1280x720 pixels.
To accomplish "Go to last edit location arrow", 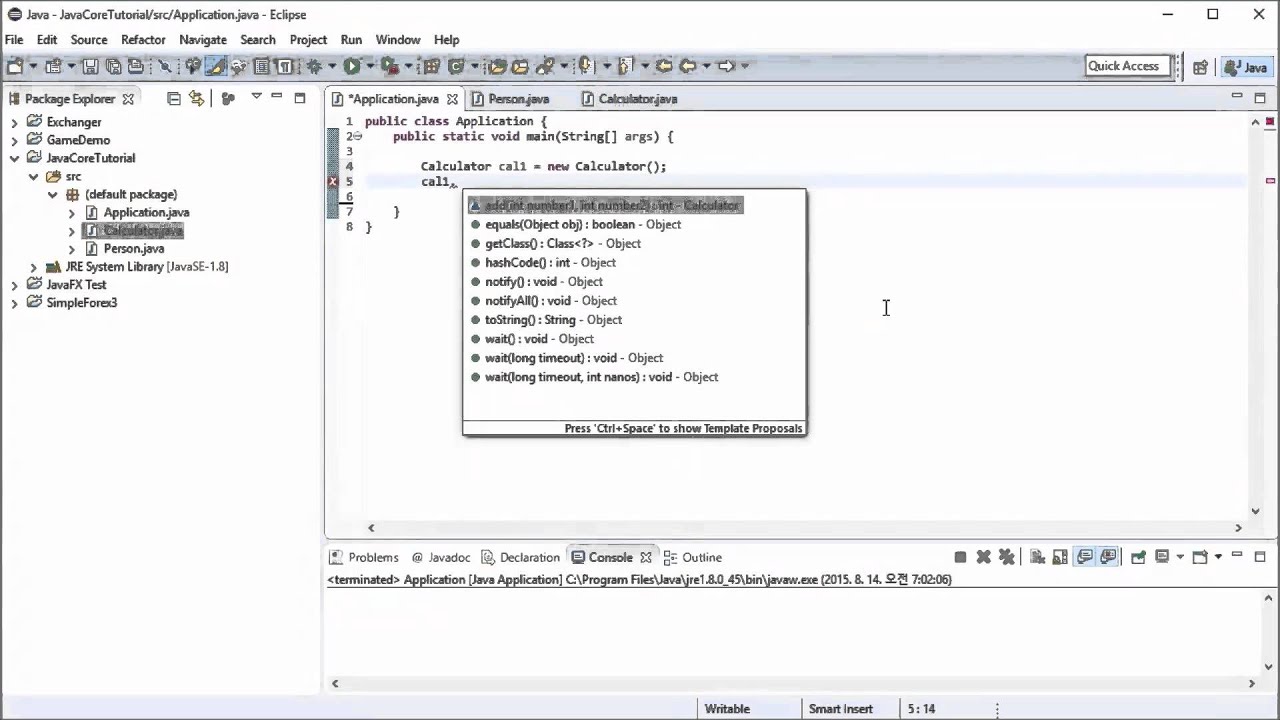I will coord(663,66).
